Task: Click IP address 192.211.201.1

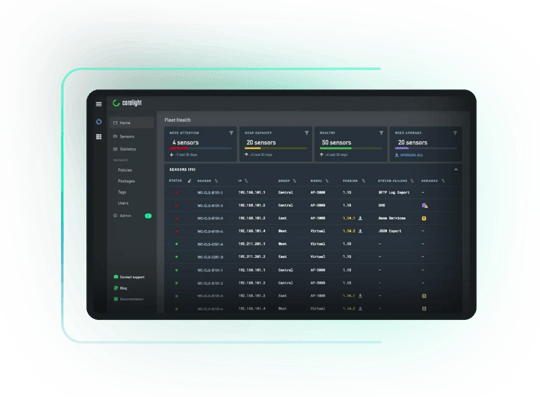Action: coord(252,244)
